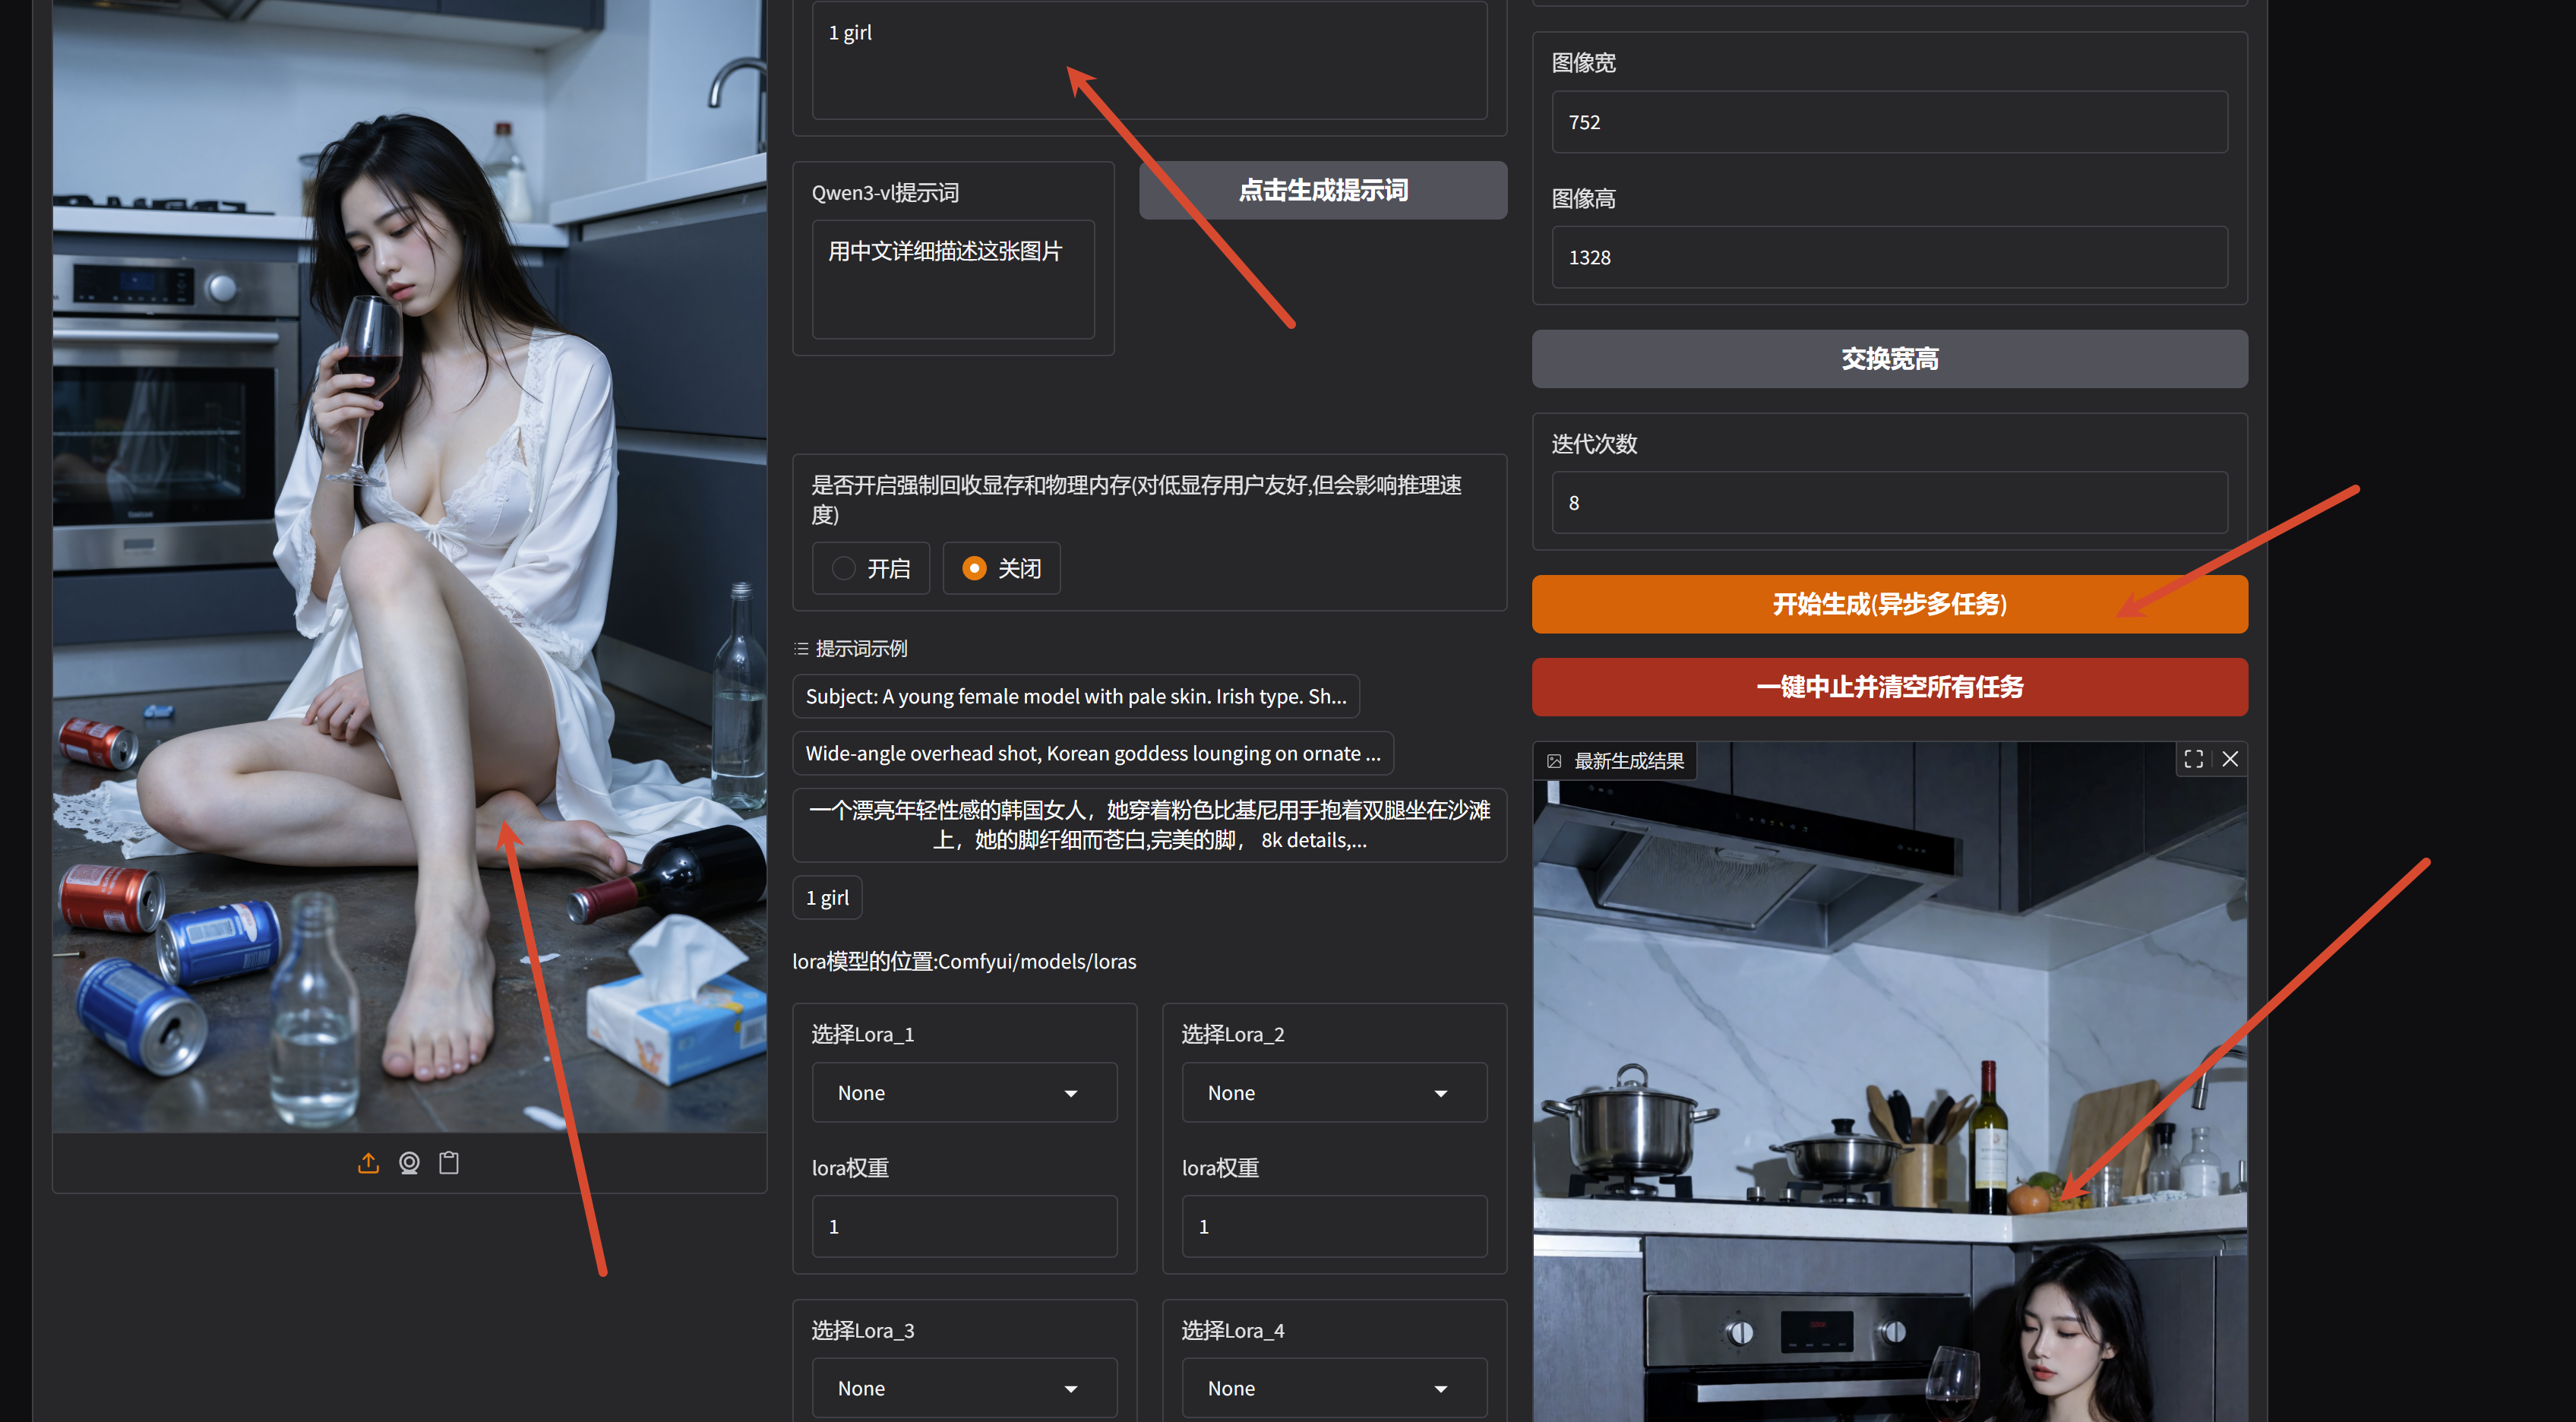This screenshot has height=1422, width=2576.
Task: Focus the lora权重 field under Lora_1
Action: pyautogui.click(x=964, y=1227)
